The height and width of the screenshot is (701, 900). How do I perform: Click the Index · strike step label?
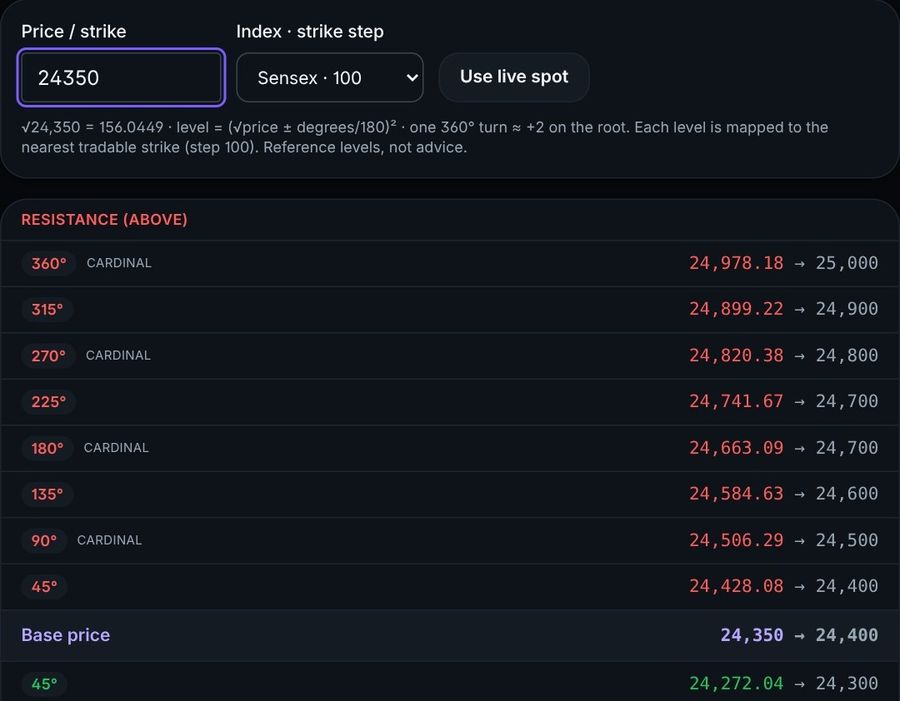[310, 32]
